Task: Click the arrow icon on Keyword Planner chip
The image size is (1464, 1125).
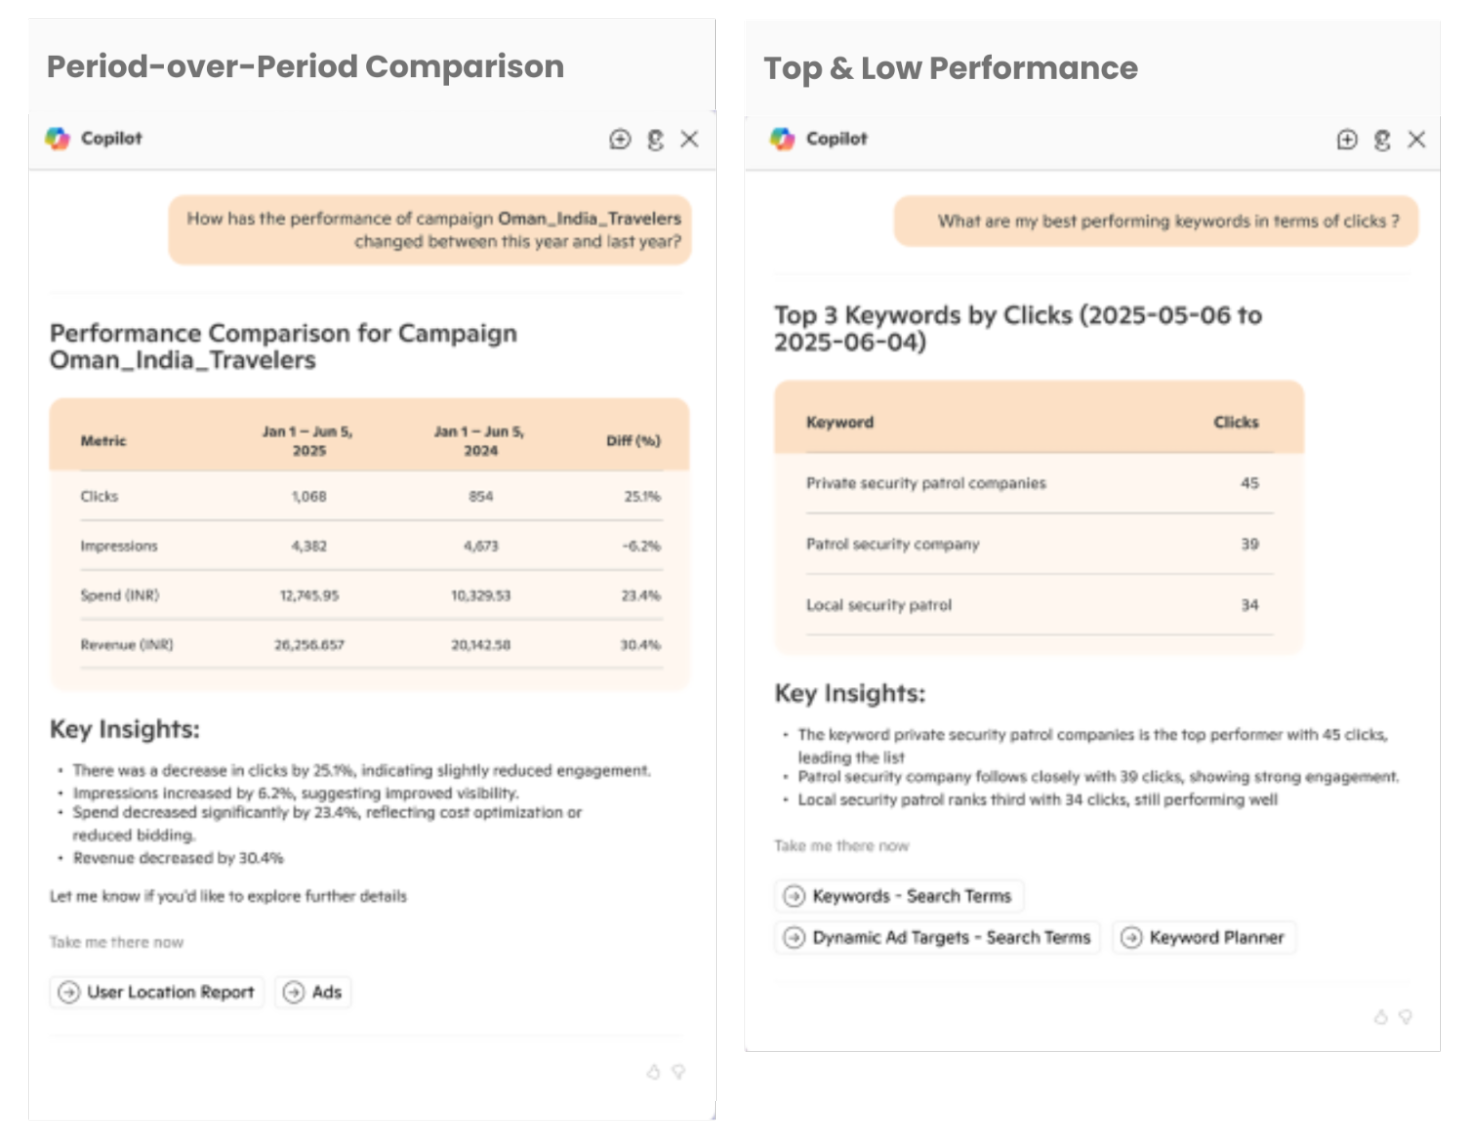Action: [1132, 937]
